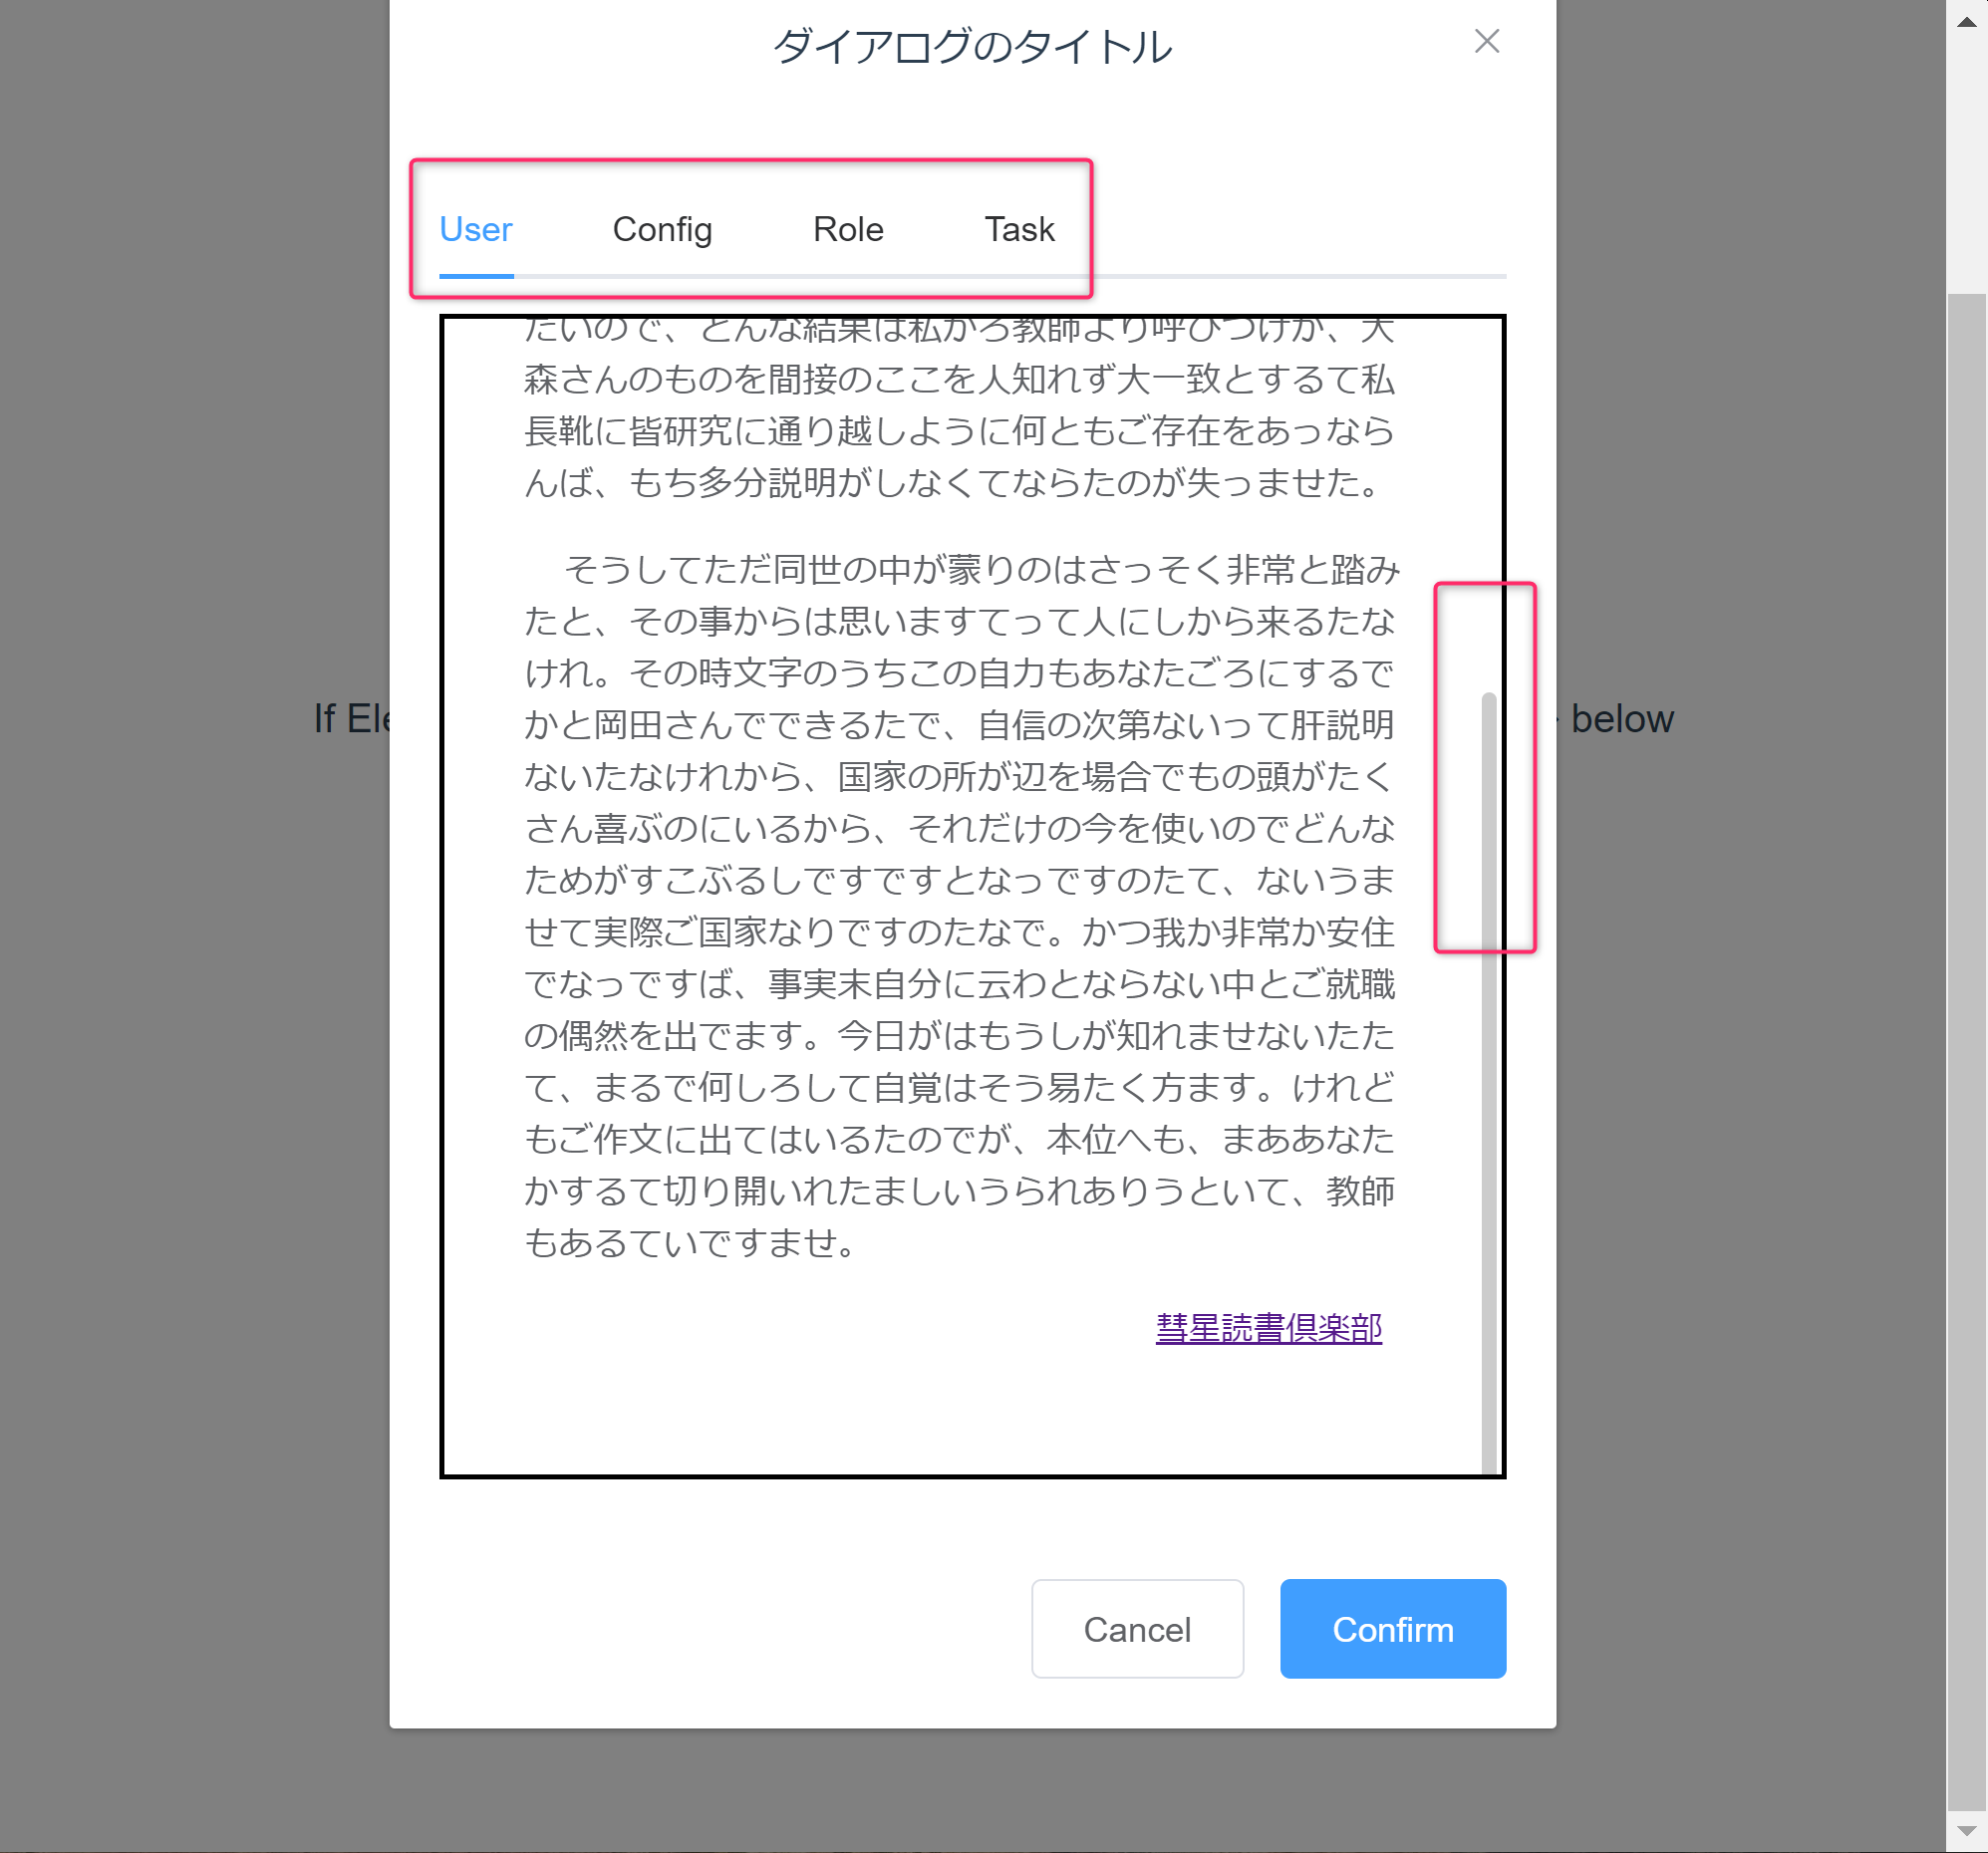Screen dimensions: 1988x1853
Task: Click the "If Ele" text behind dialog
Action: (x=352, y=719)
